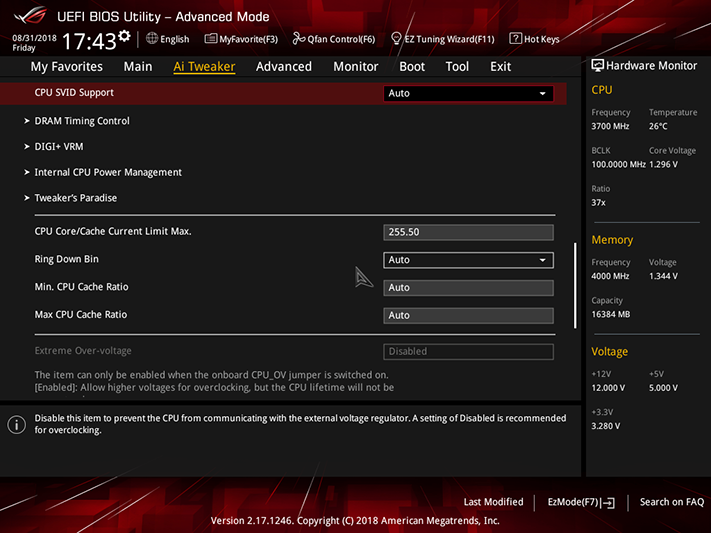Click the Min. CPU Cache Ratio field
This screenshot has height=533, width=711.
[468, 288]
